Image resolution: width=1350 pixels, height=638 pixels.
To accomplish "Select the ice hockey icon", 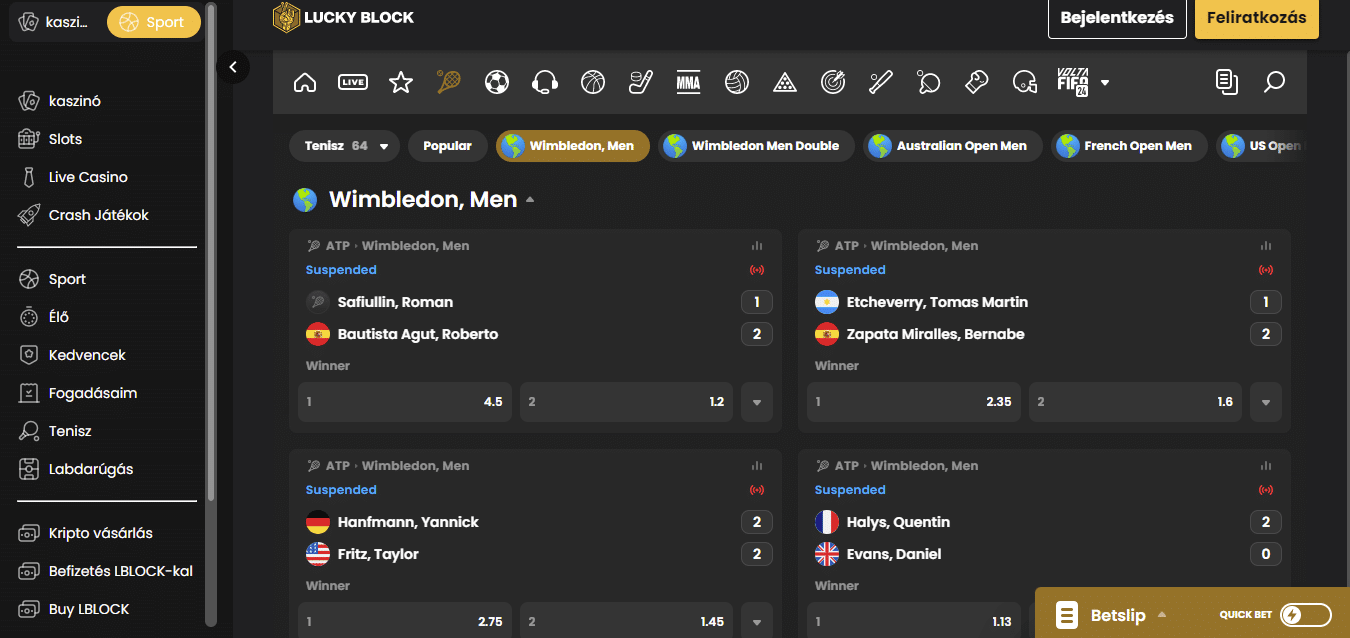I will click(640, 82).
